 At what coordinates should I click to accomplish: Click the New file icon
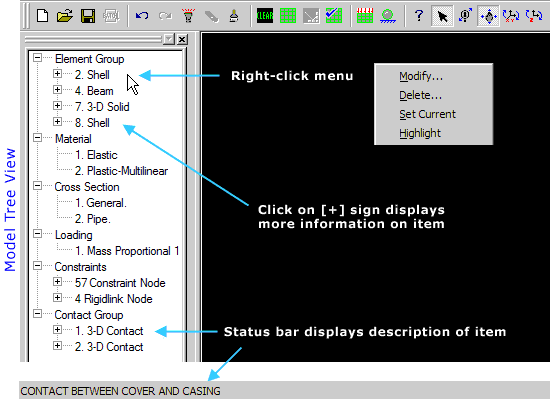[x=42, y=16]
